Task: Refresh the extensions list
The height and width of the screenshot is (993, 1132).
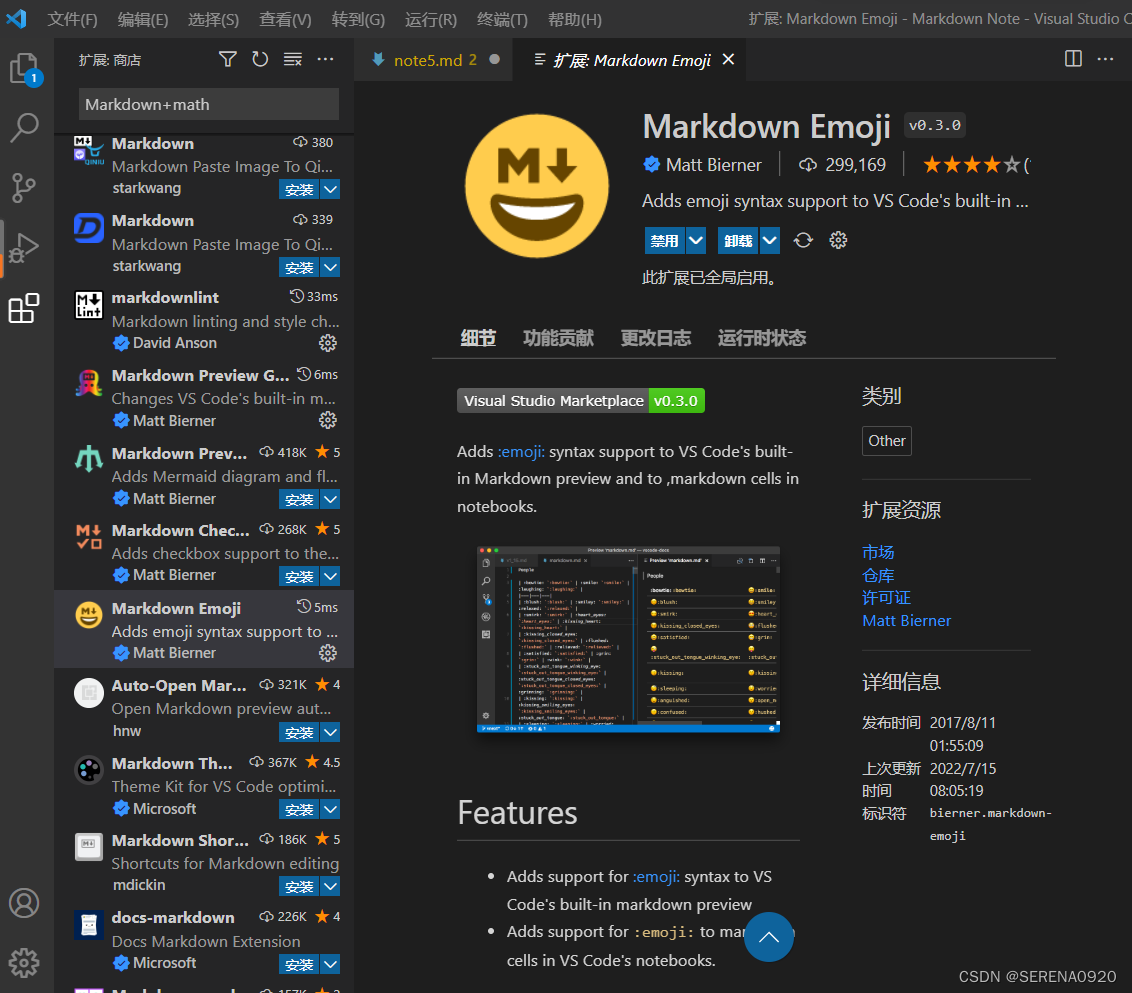Action: (260, 59)
